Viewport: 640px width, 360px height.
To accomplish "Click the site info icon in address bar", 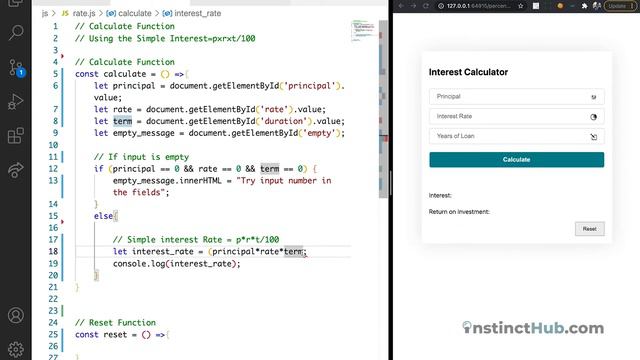I will click(441, 6).
